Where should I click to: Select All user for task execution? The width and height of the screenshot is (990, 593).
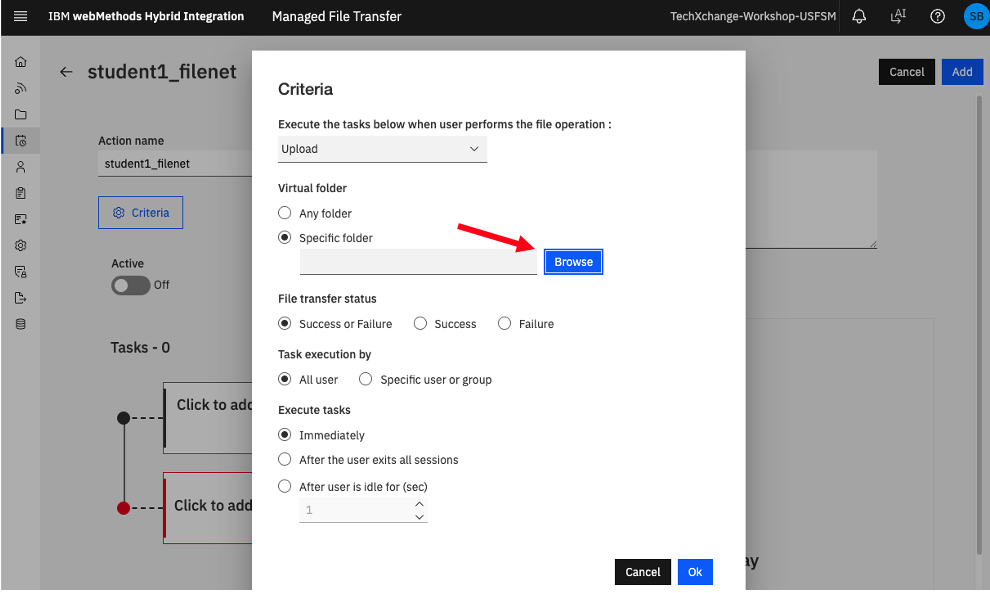tap(285, 379)
